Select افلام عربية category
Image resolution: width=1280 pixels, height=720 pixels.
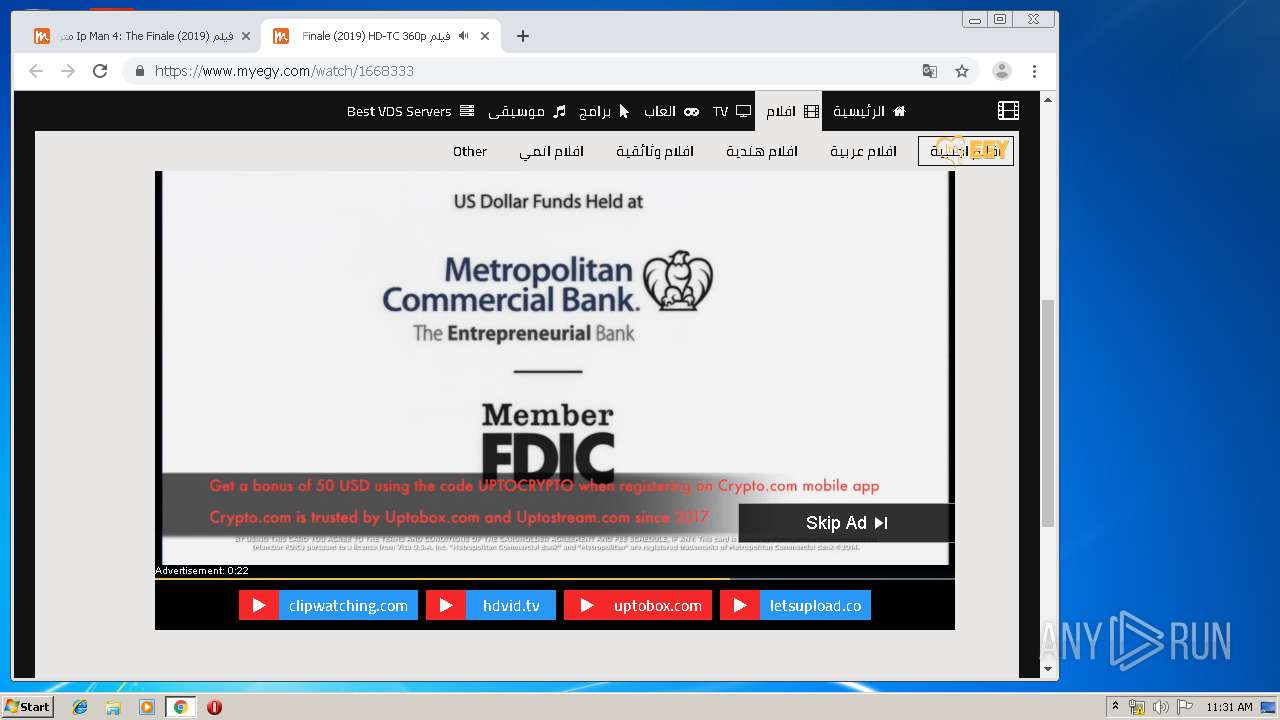[x=863, y=151]
